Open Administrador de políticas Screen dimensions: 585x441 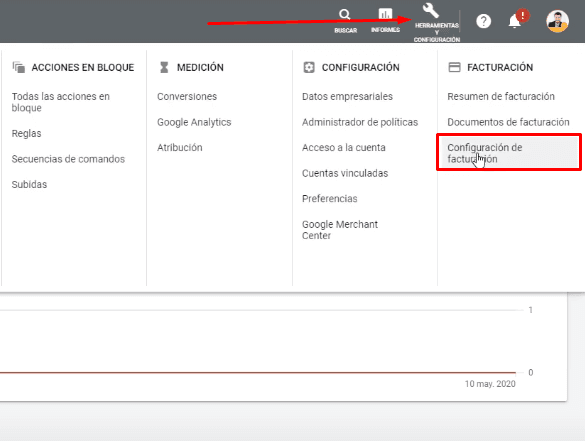(360, 122)
